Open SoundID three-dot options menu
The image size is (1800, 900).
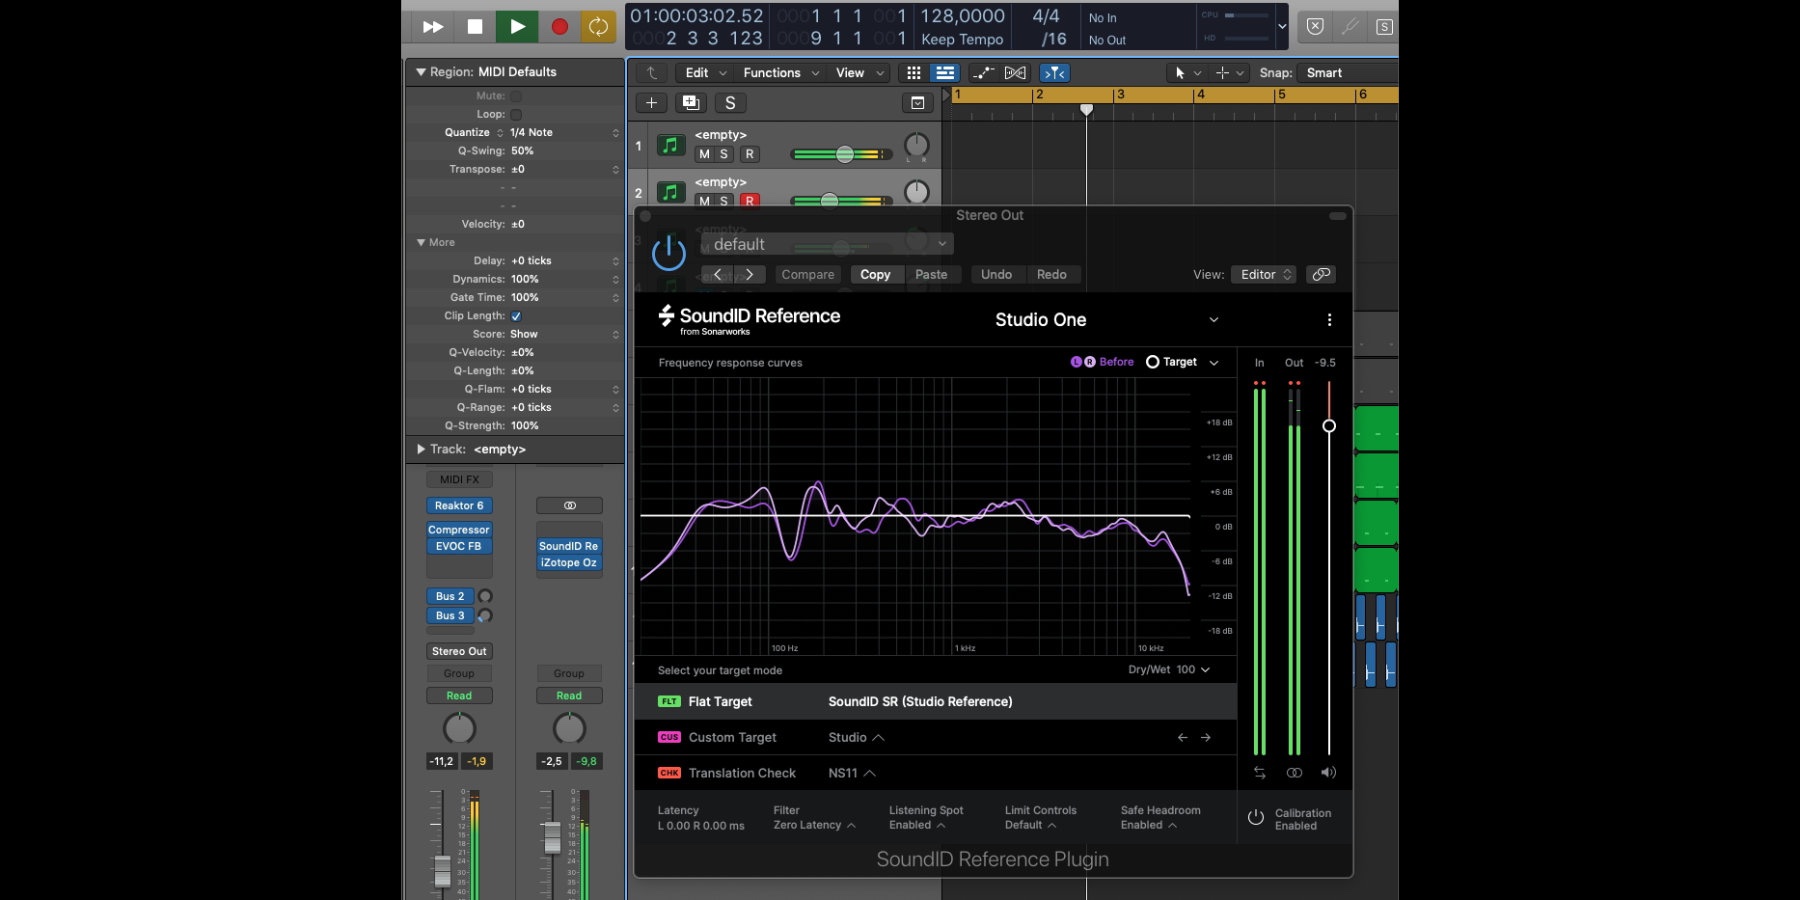(1329, 320)
